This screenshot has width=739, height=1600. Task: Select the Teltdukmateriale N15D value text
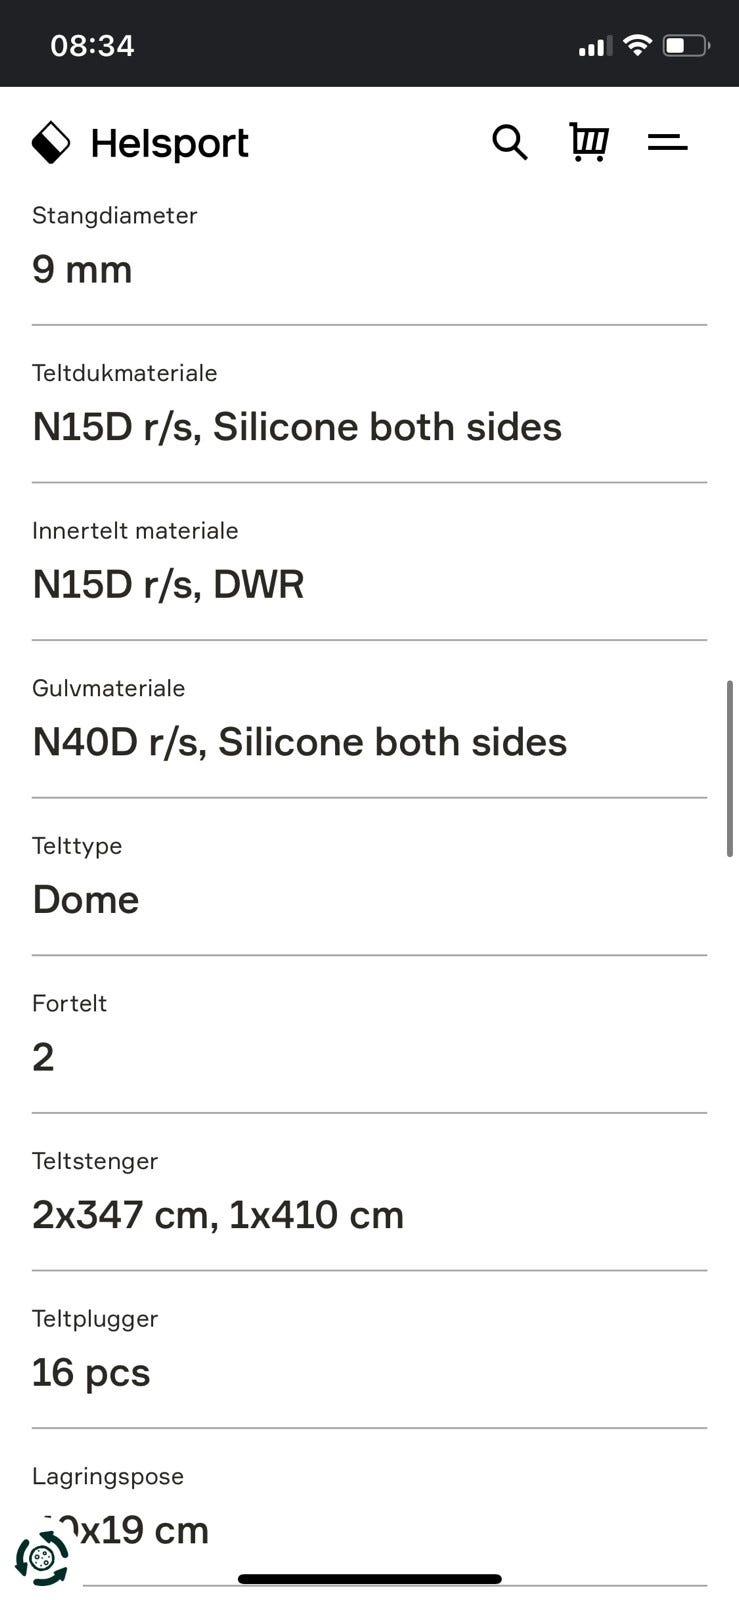point(297,427)
